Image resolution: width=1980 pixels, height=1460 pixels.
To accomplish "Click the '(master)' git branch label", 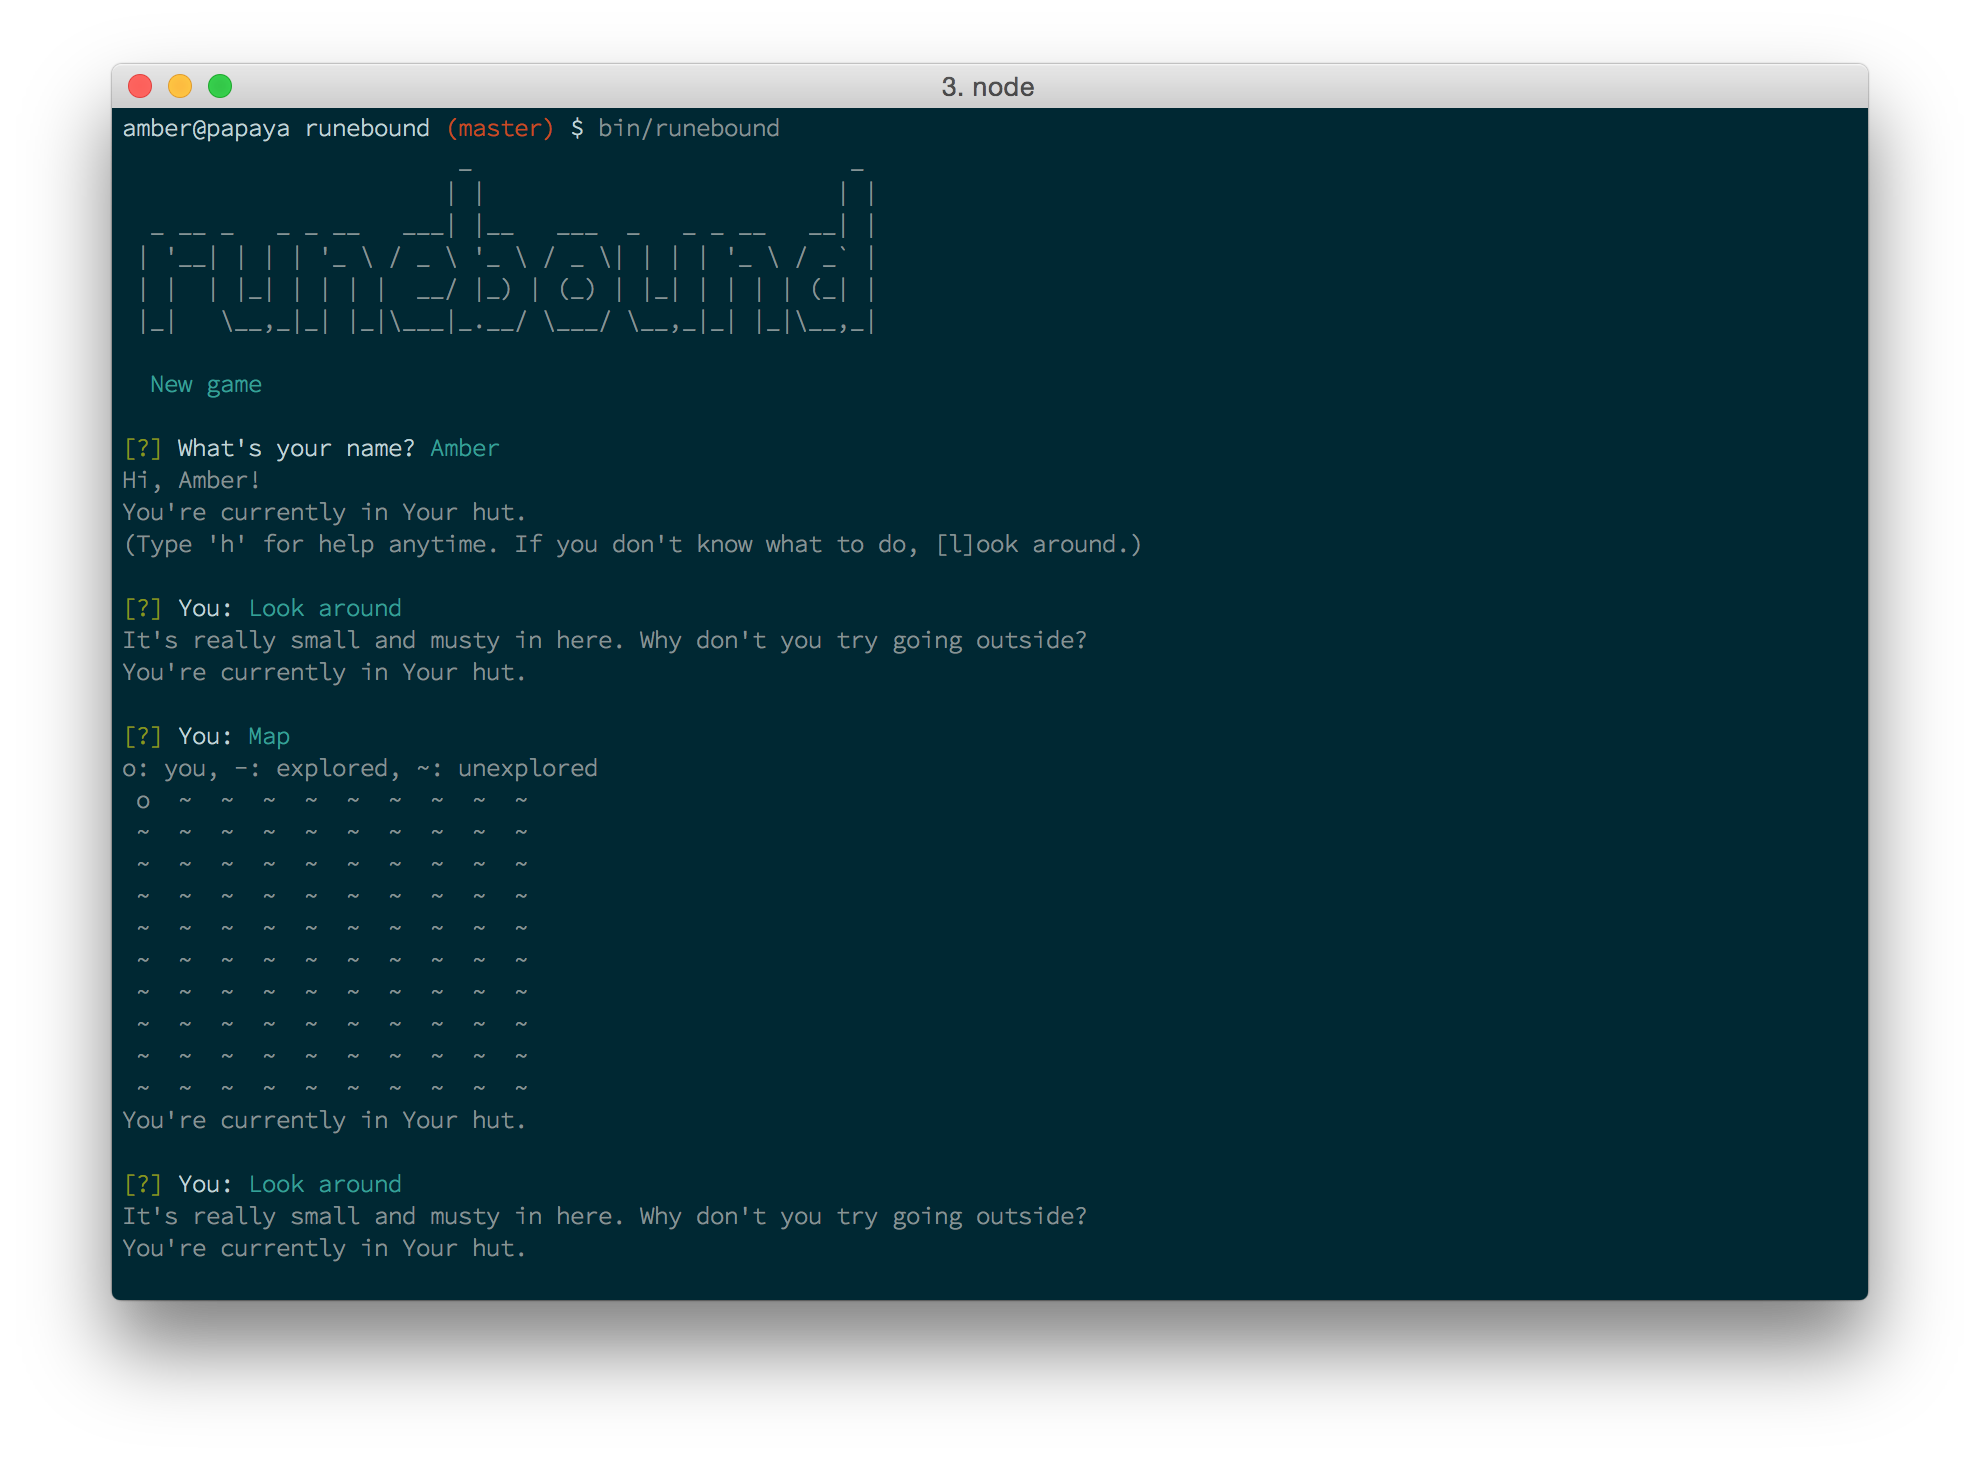I will pos(499,129).
